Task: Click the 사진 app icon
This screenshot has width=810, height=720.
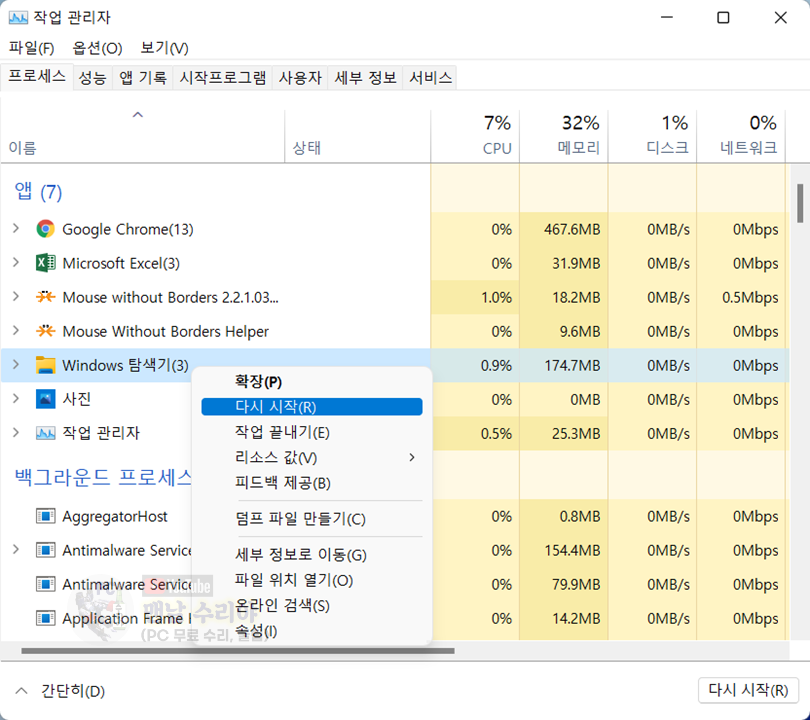Action: pos(45,399)
